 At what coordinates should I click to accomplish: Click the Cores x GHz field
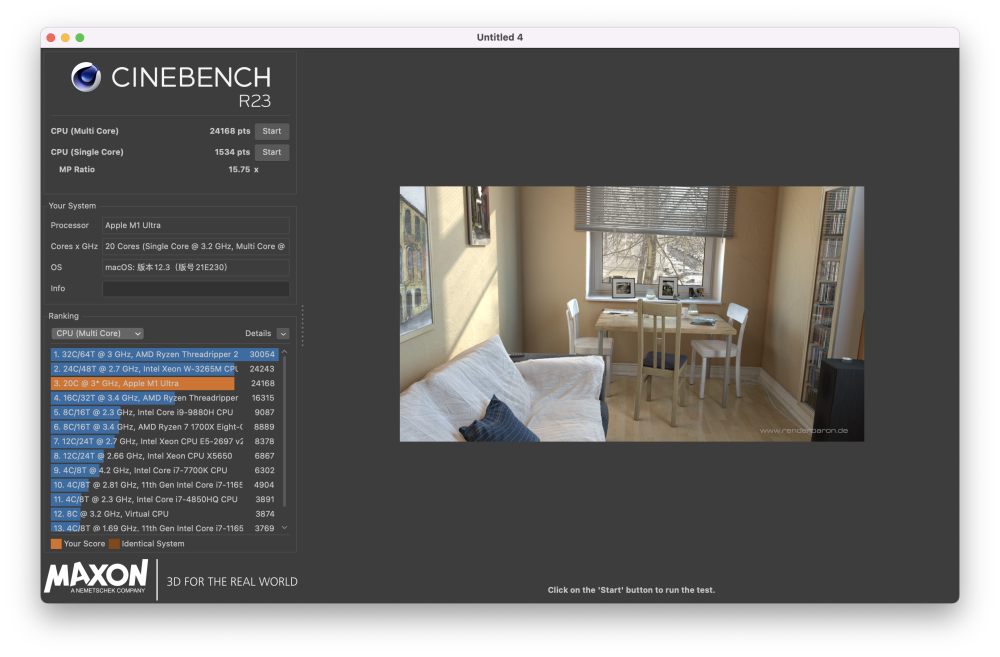point(196,246)
